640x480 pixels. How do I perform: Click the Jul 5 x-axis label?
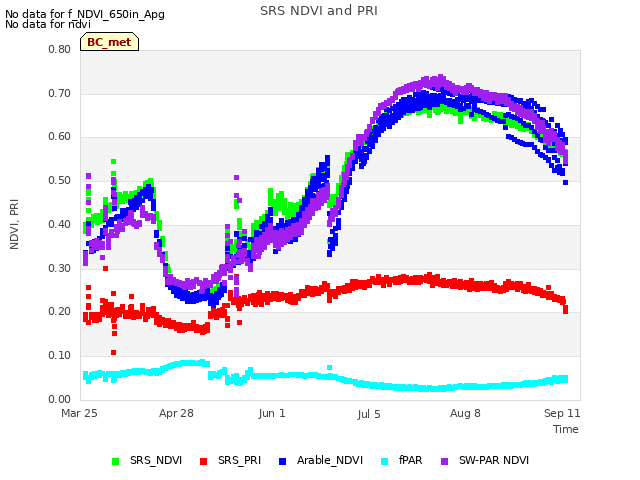[369, 414]
